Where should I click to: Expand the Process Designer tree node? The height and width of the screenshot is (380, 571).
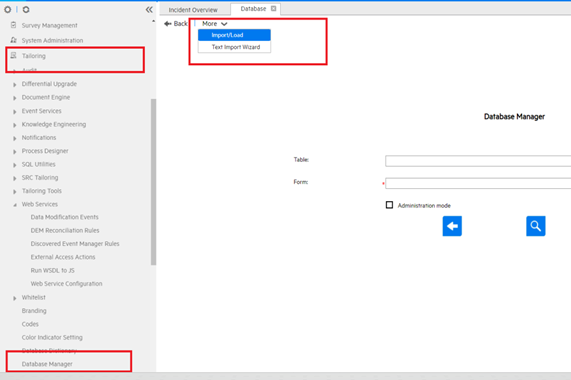pyautogui.click(x=15, y=151)
